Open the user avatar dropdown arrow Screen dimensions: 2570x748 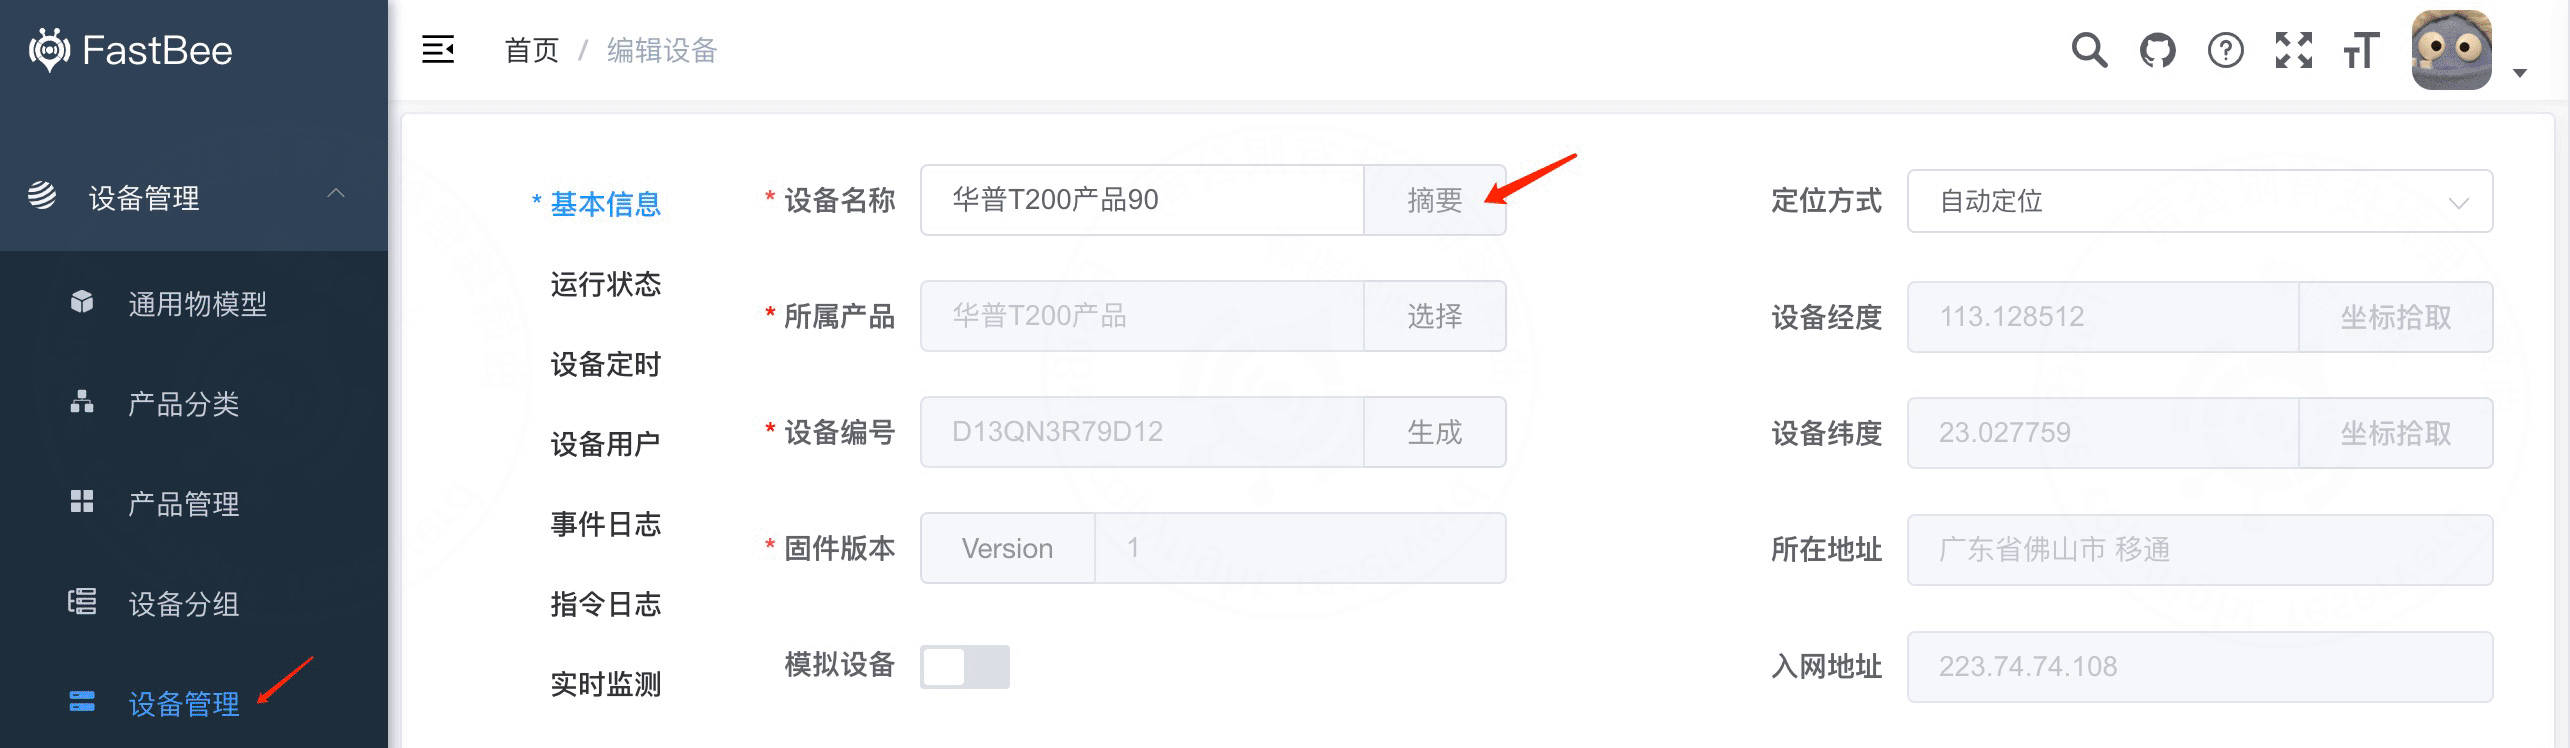coord(2519,72)
